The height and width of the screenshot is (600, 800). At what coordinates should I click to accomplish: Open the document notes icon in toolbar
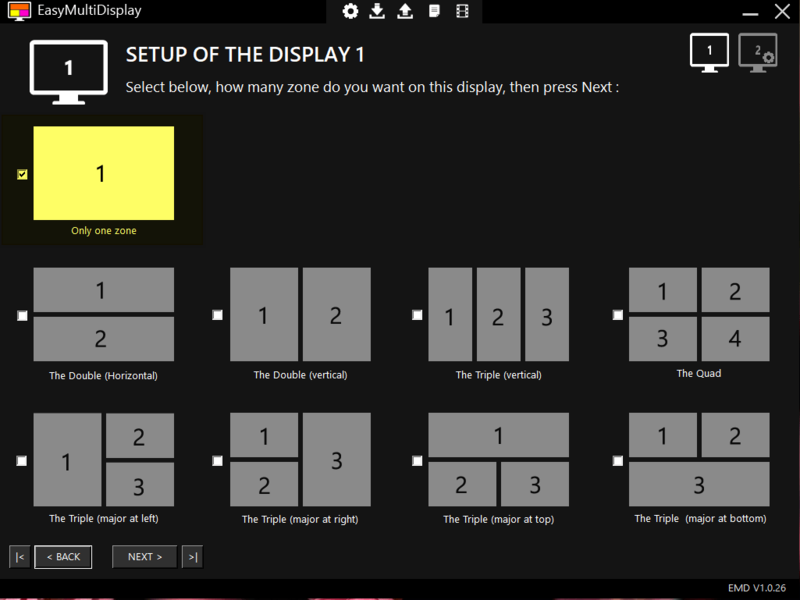coord(433,12)
